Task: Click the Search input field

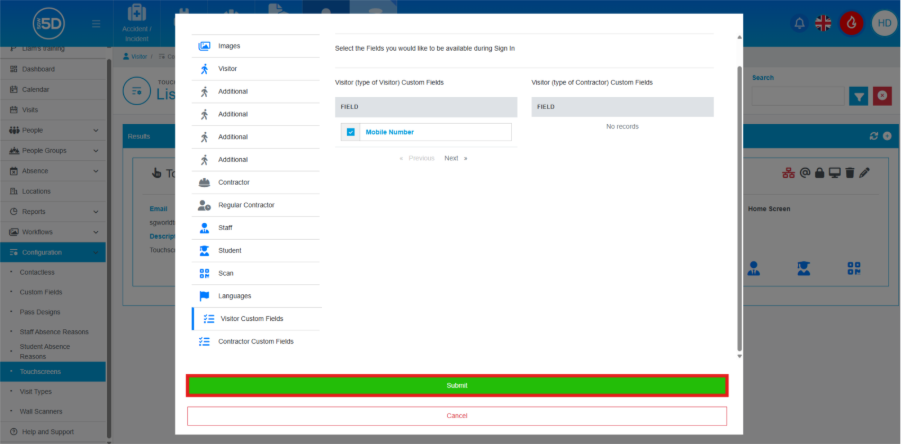Action: (x=798, y=96)
